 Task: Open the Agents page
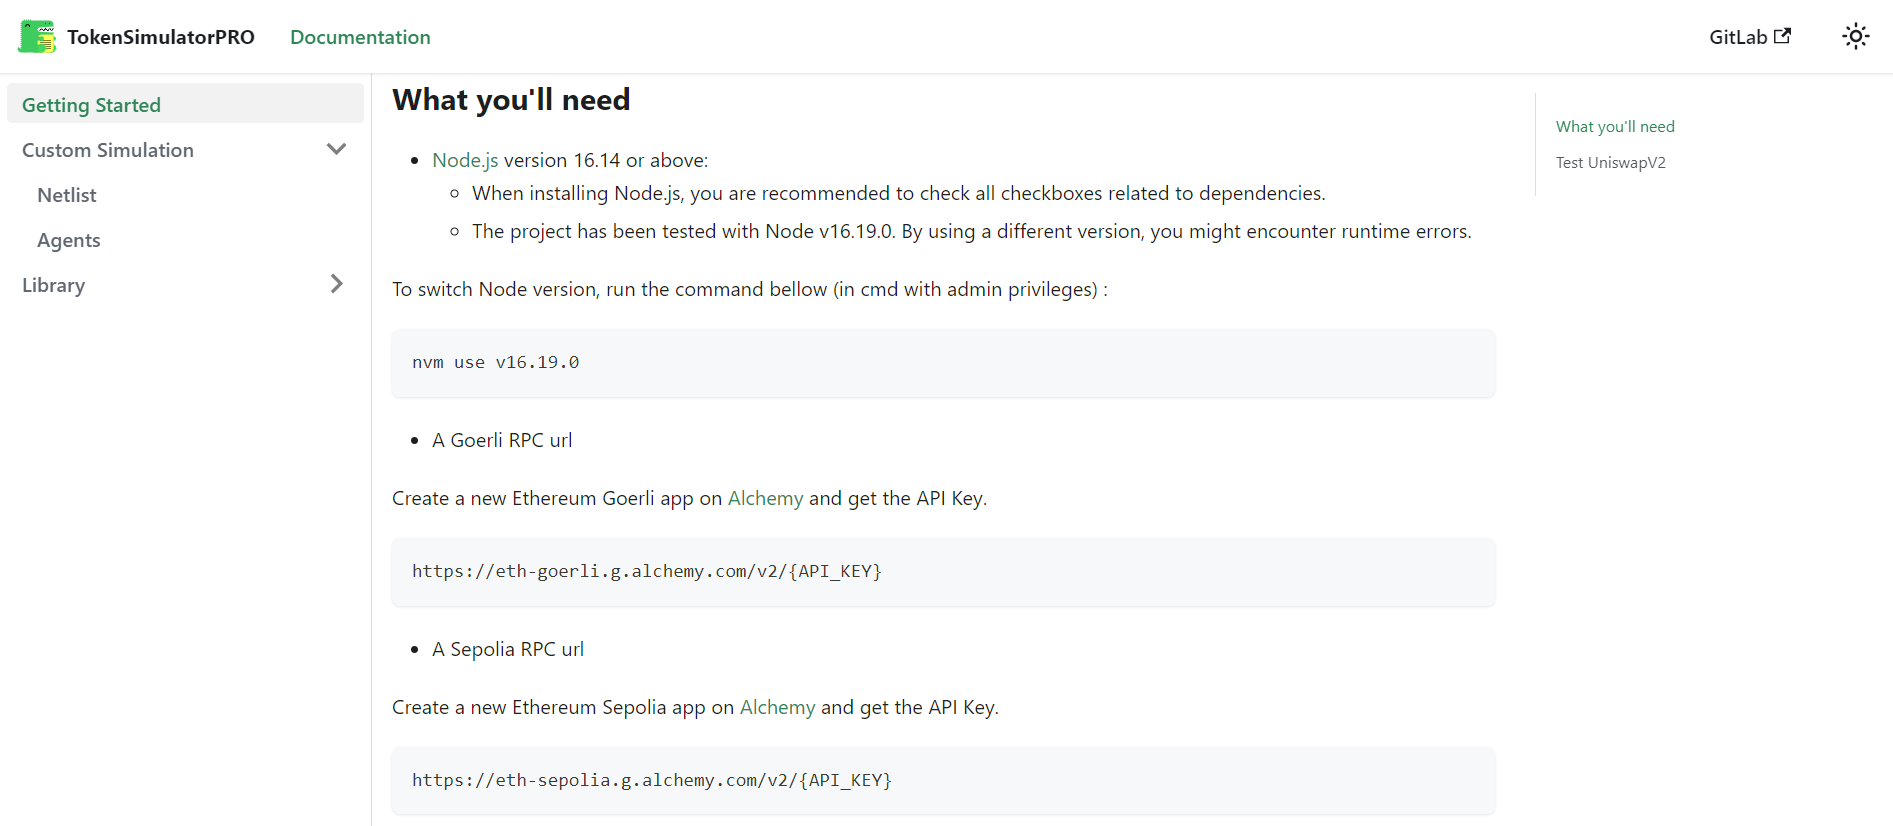pyautogui.click(x=68, y=240)
